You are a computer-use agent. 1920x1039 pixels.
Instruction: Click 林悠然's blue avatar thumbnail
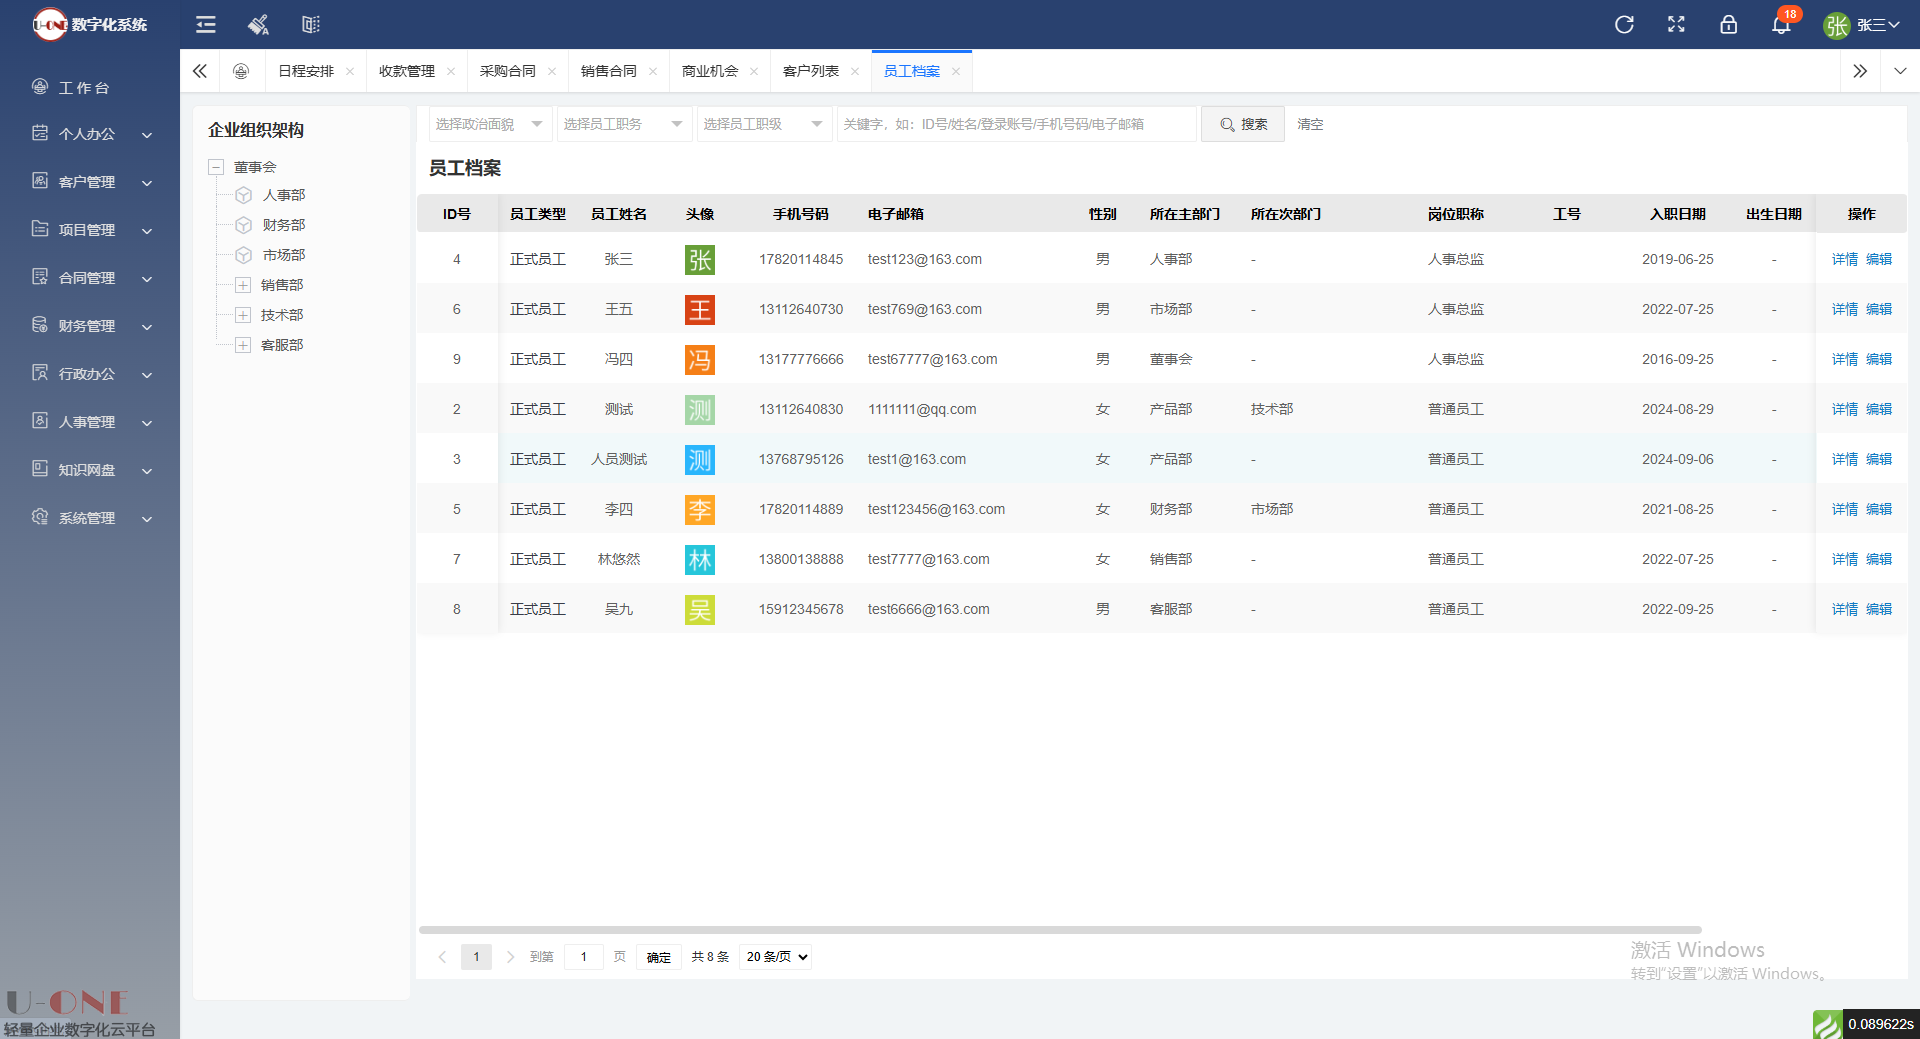[x=700, y=560]
